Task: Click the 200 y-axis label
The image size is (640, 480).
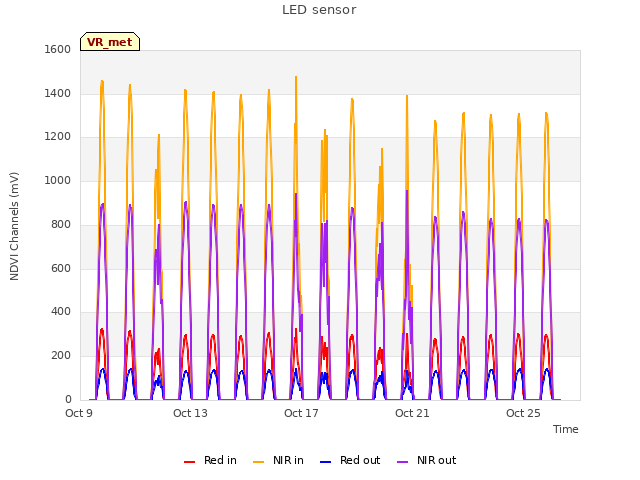Action: coord(61,356)
